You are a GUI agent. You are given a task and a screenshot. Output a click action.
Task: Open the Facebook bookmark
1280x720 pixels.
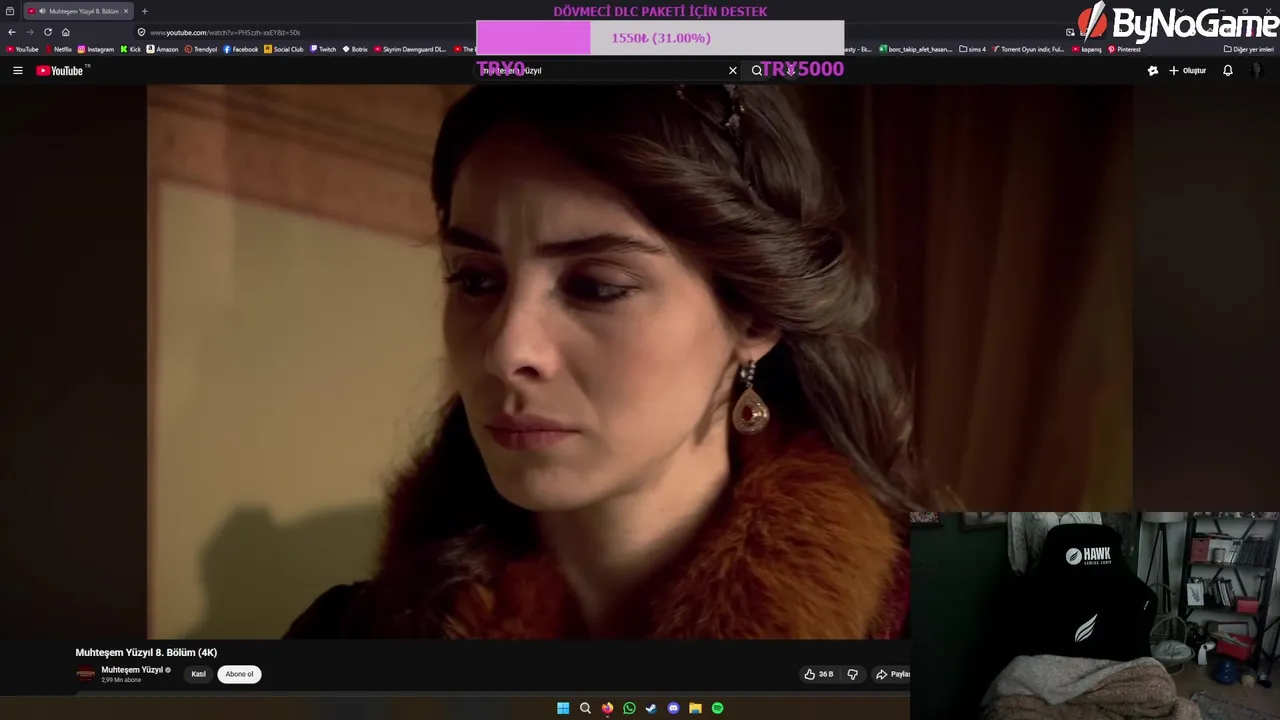click(x=241, y=49)
